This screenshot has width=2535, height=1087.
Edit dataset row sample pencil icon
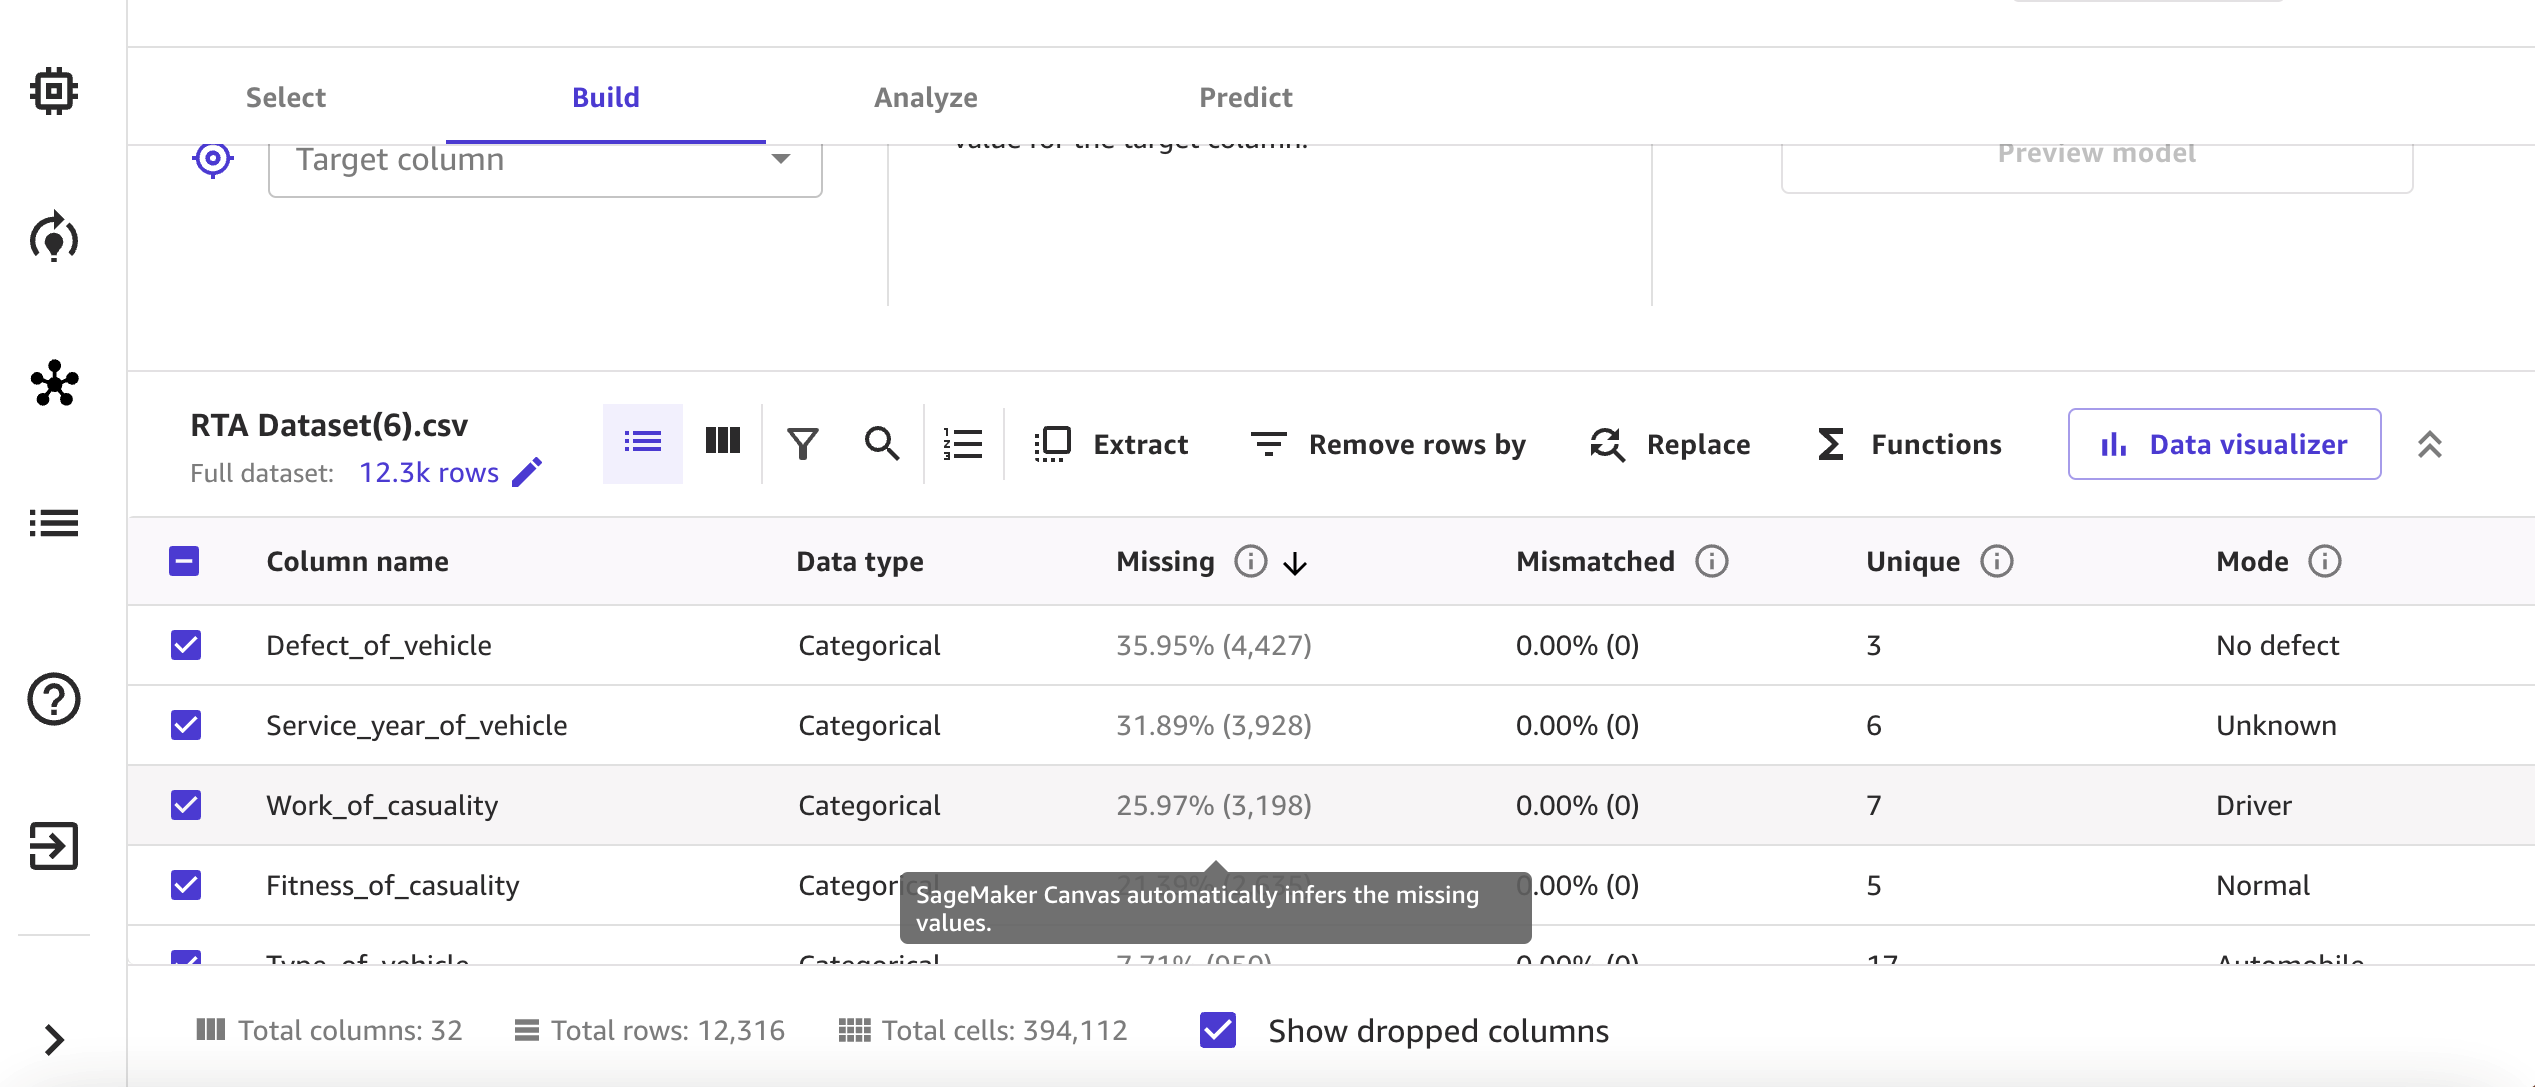[527, 472]
